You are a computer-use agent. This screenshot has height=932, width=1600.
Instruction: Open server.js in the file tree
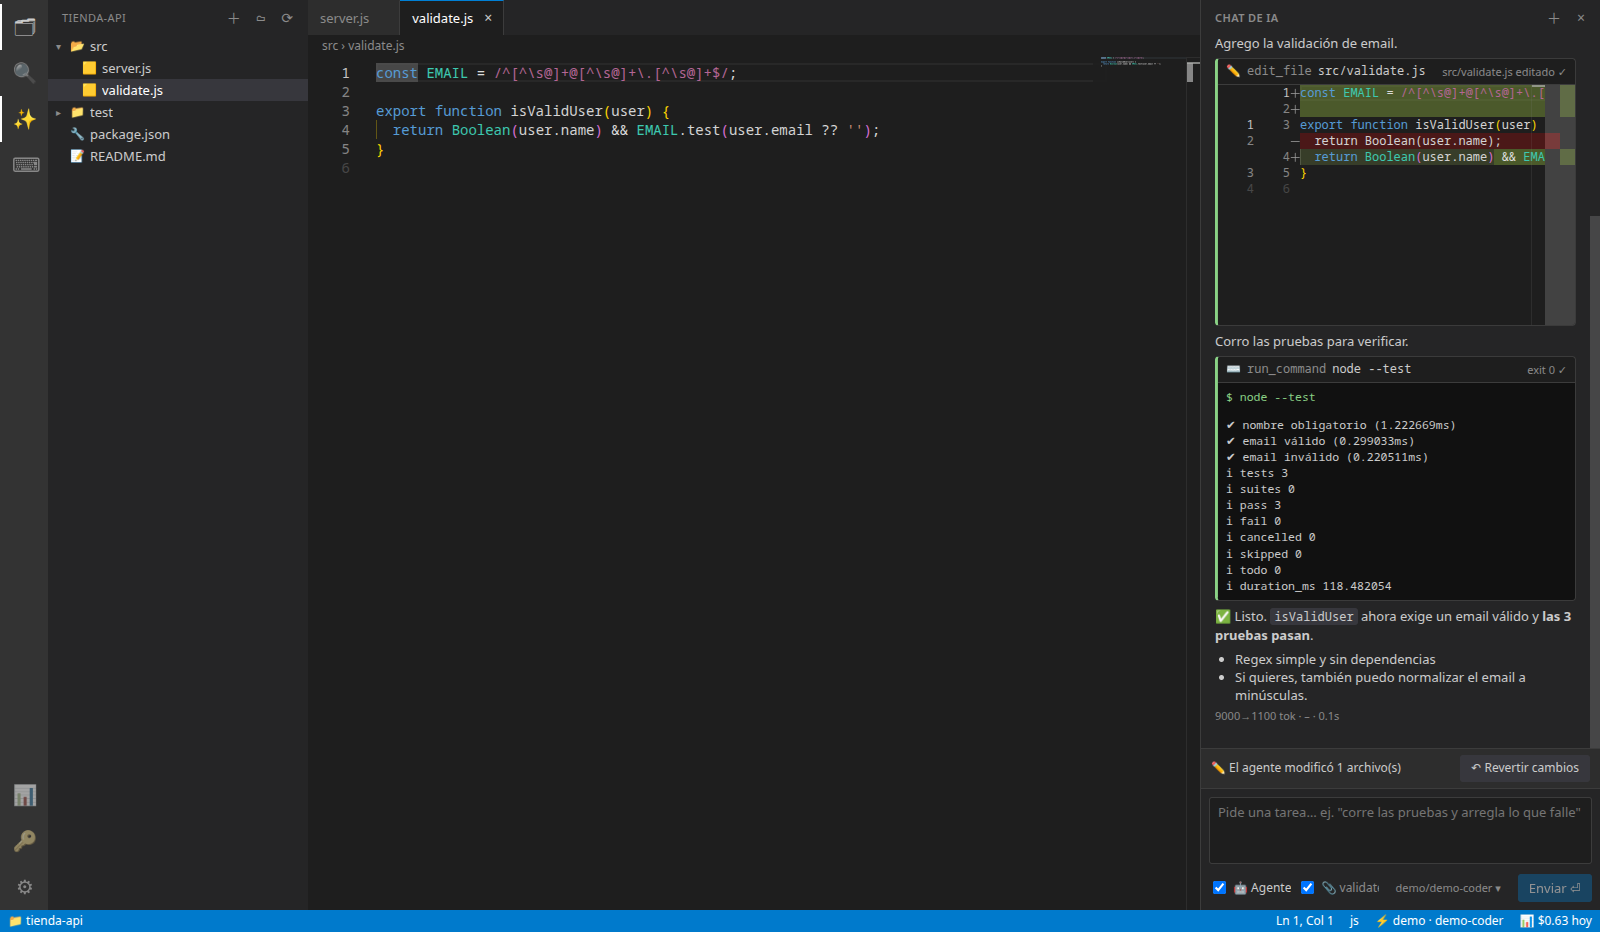178,68
